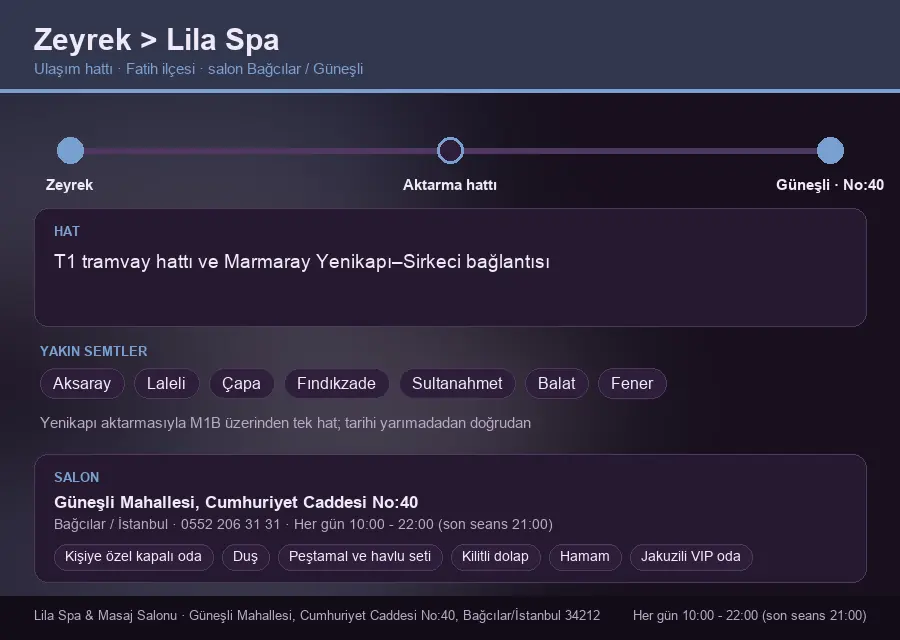
Task: Click the Jakuzili VIP oda tag
Action: click(691, 557)
